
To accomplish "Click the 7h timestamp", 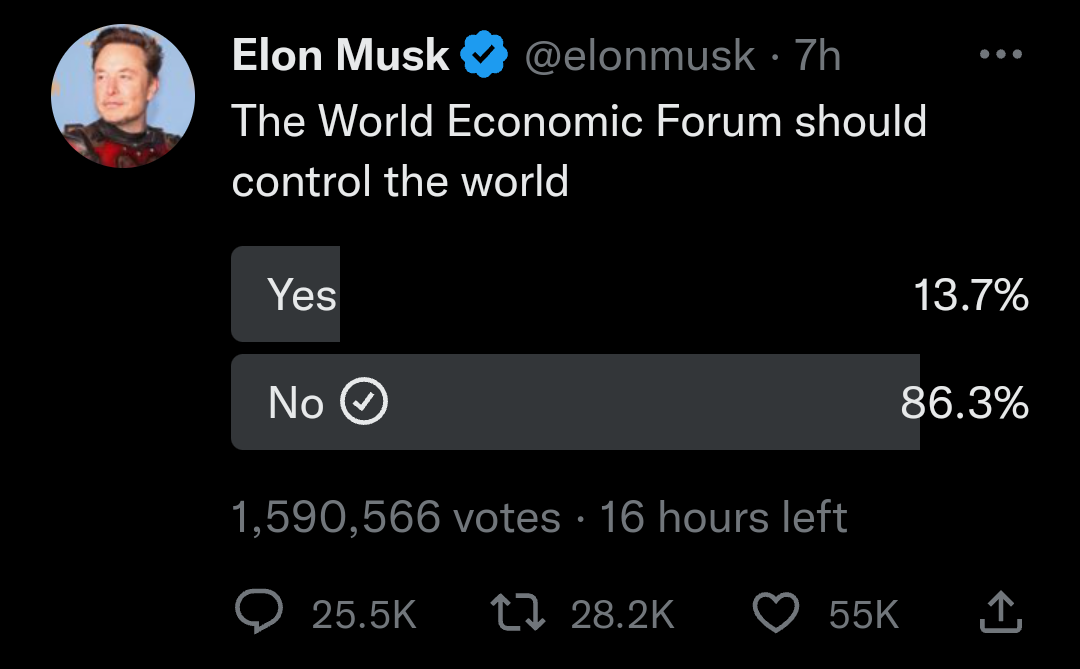I will tap(817, 56).
